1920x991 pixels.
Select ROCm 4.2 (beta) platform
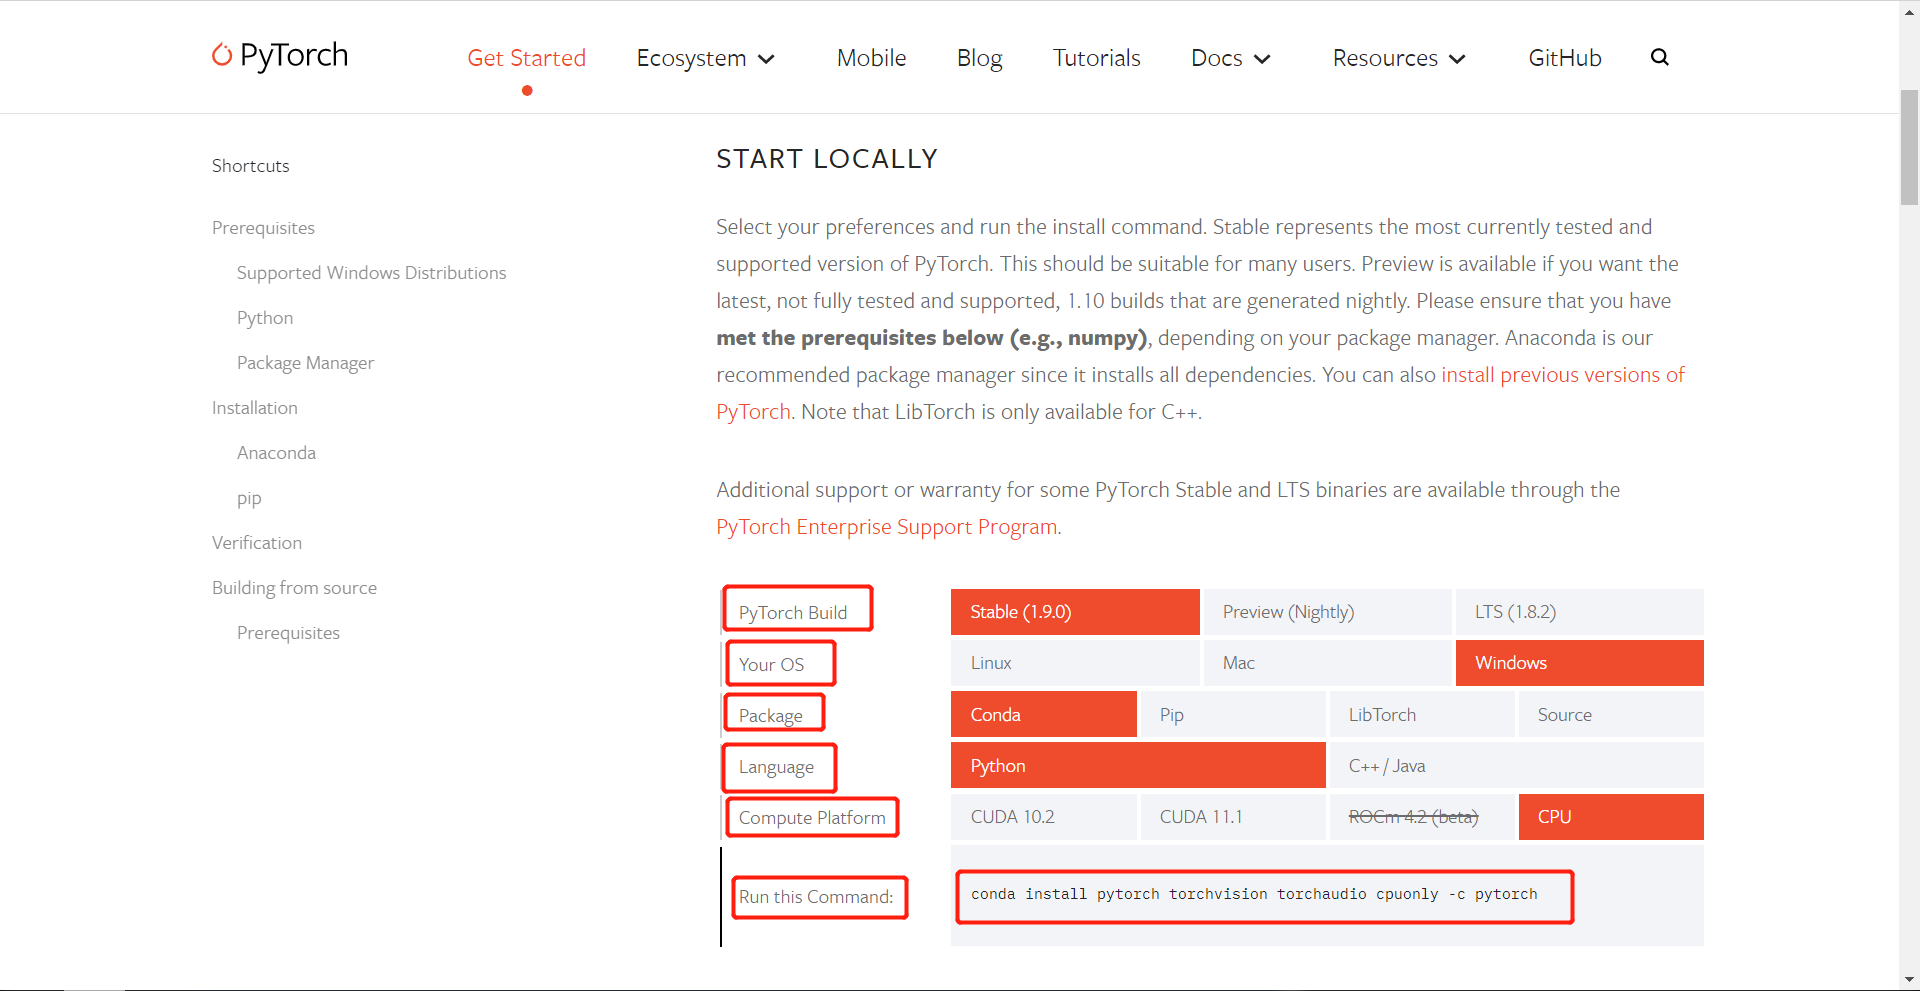point(1422,817)
